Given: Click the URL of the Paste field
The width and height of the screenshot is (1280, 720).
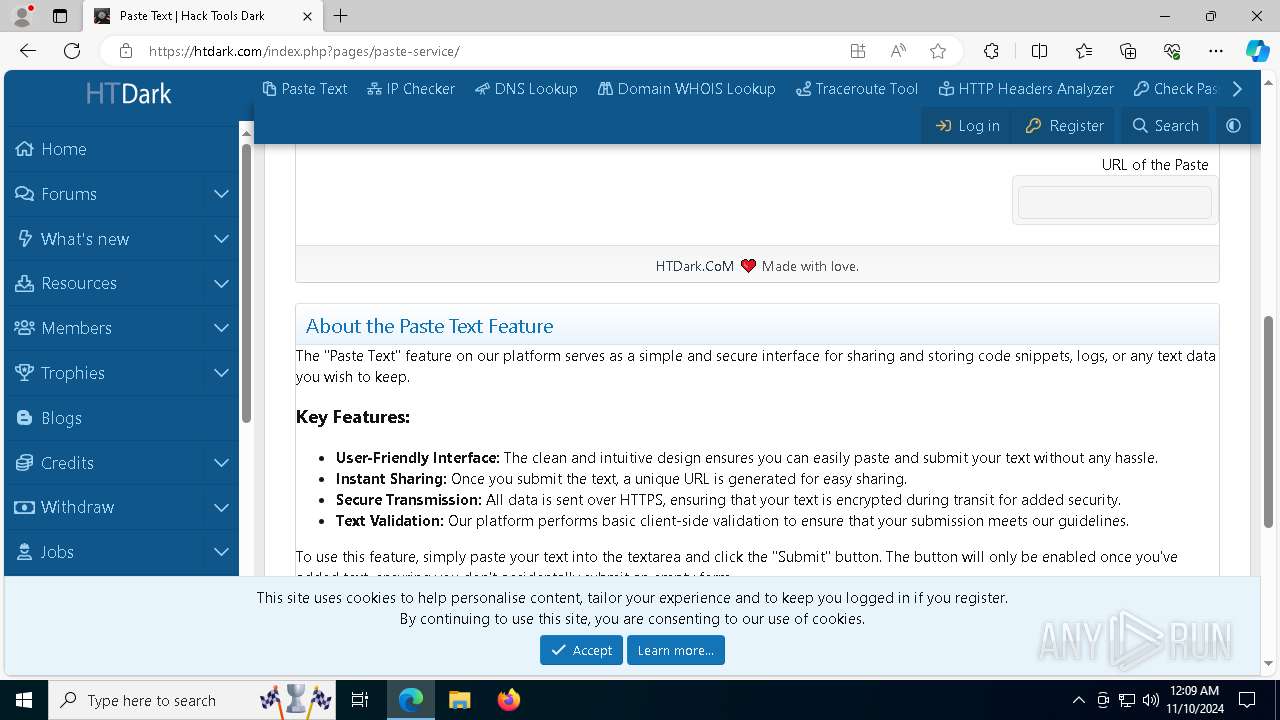Looking at the screenshot, I should (x=1115, y=202).
